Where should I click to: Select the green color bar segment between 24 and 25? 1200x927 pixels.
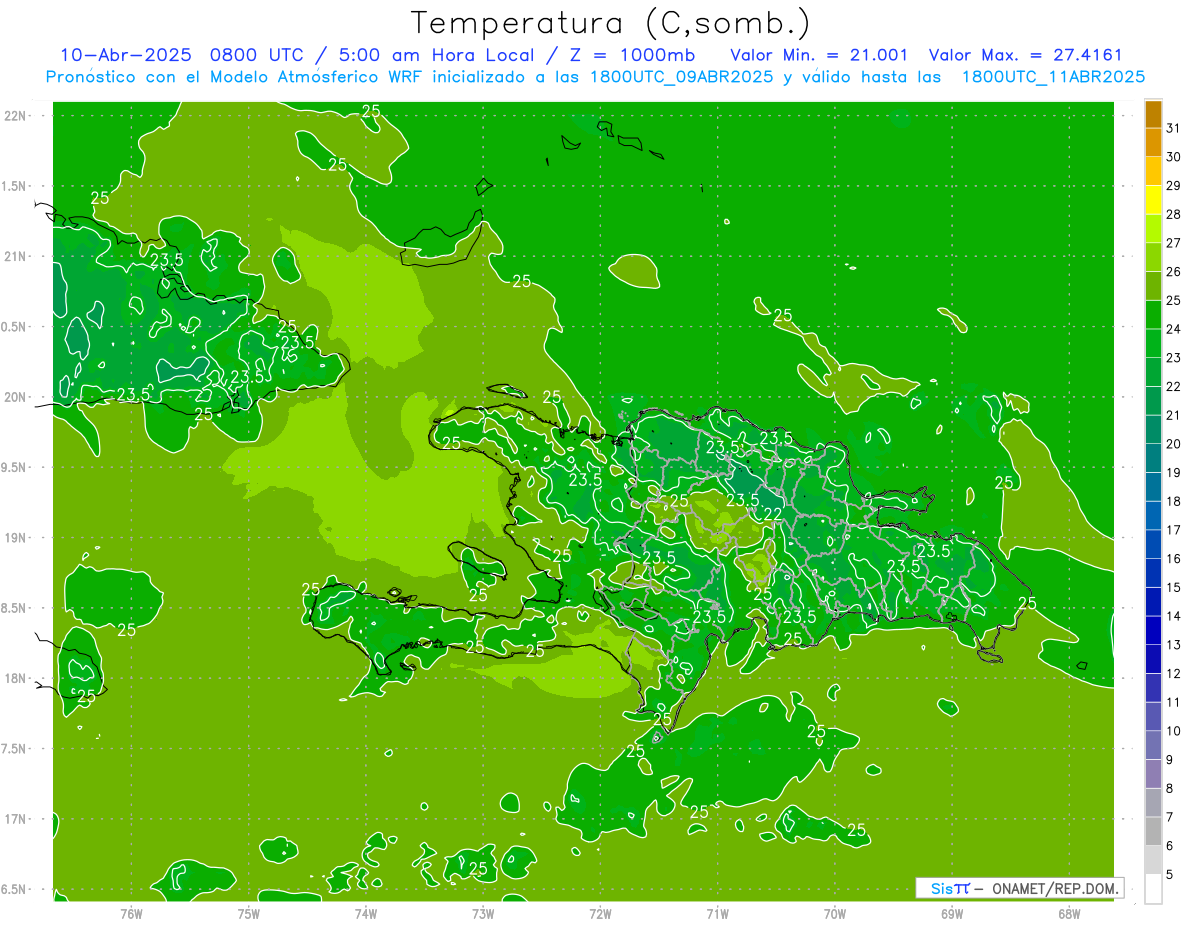[1153, 314]
